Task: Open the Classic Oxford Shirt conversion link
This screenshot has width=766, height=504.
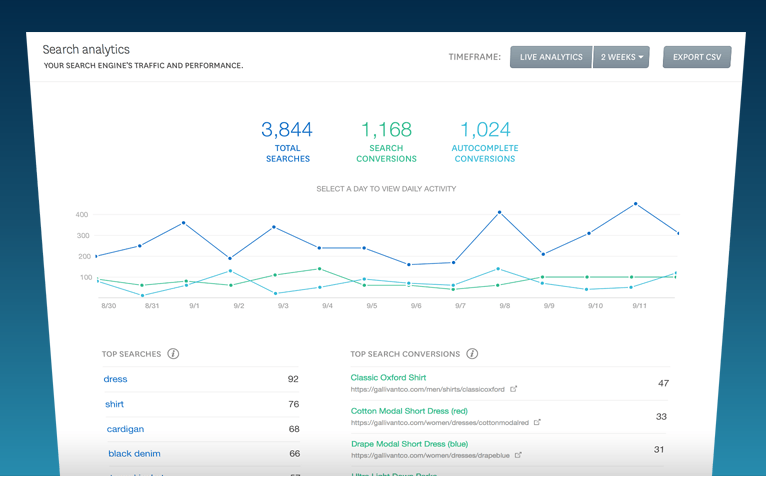Action: (x=388, y=378)
